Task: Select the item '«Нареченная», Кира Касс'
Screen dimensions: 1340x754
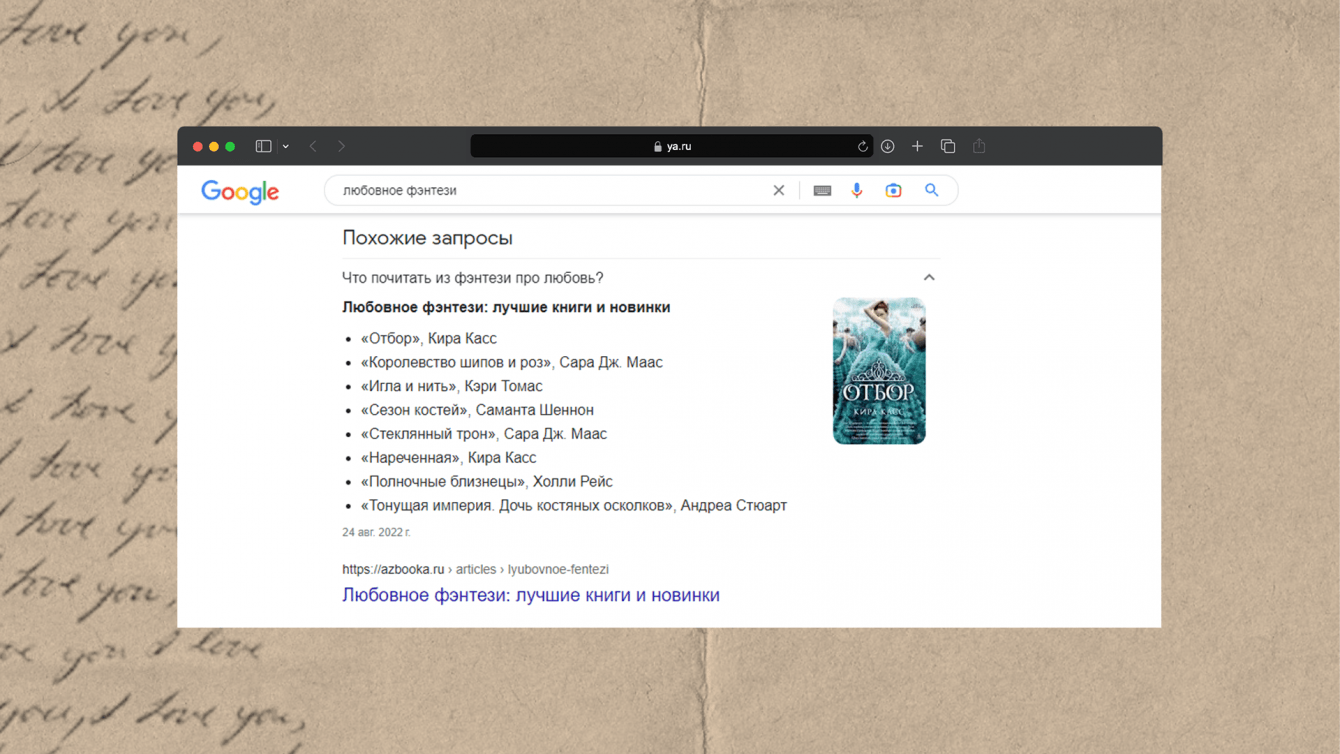Action: tap(448, 458)
